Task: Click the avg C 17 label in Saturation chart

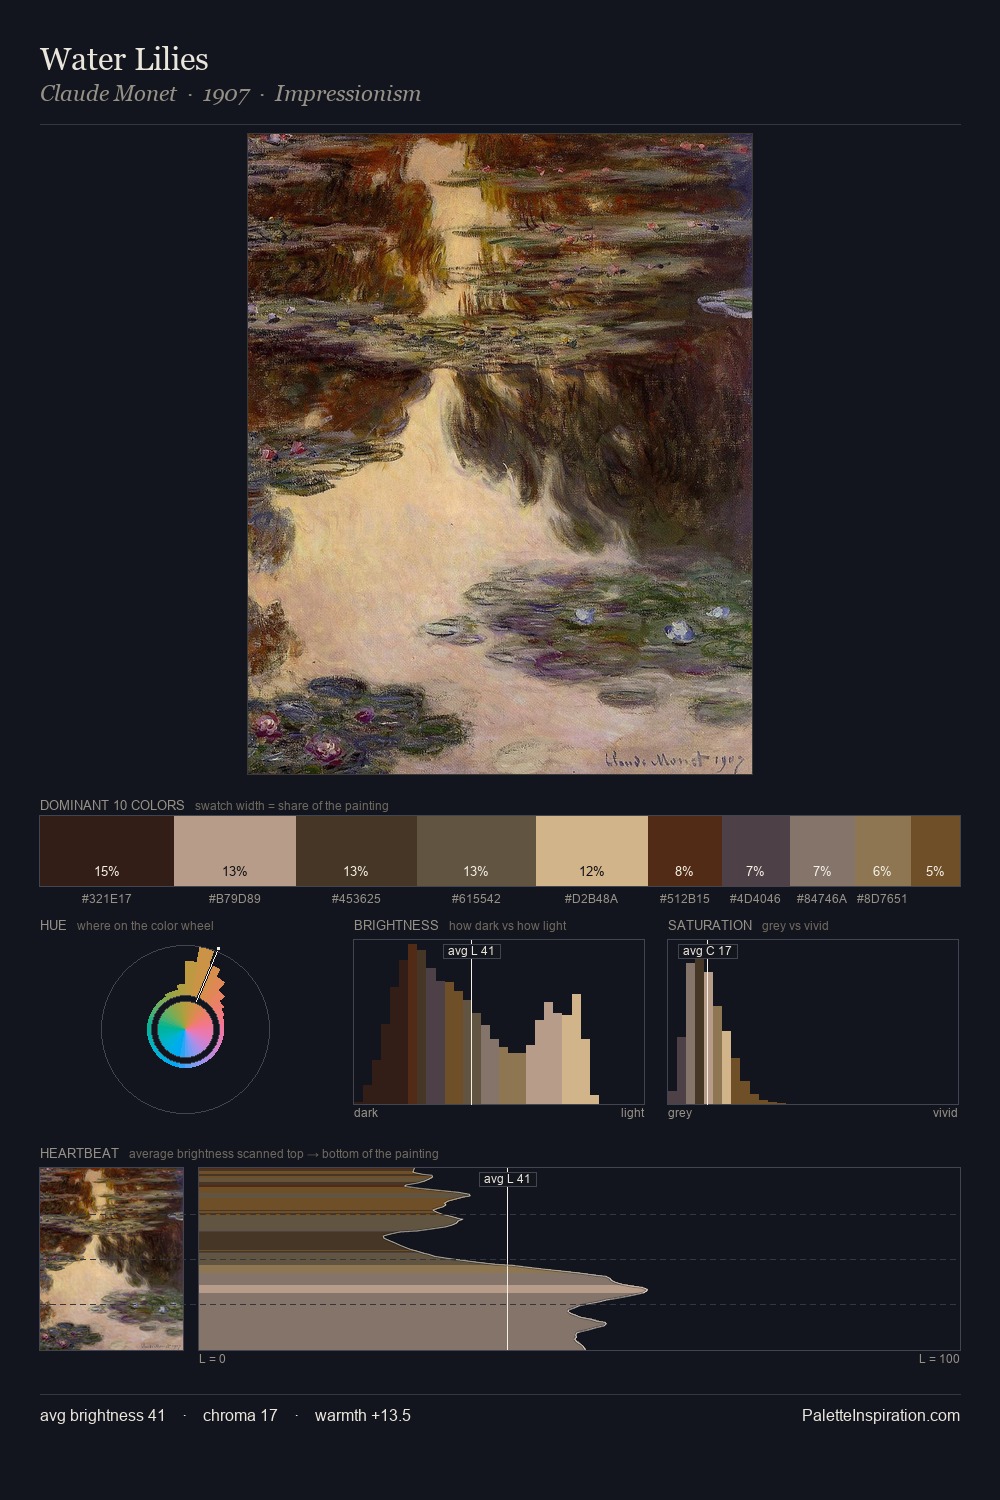Action: coord(708,951)
